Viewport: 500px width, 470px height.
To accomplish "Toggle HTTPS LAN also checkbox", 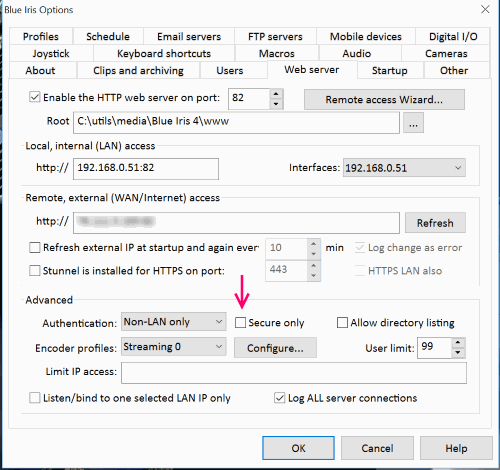I will [360, 270].
